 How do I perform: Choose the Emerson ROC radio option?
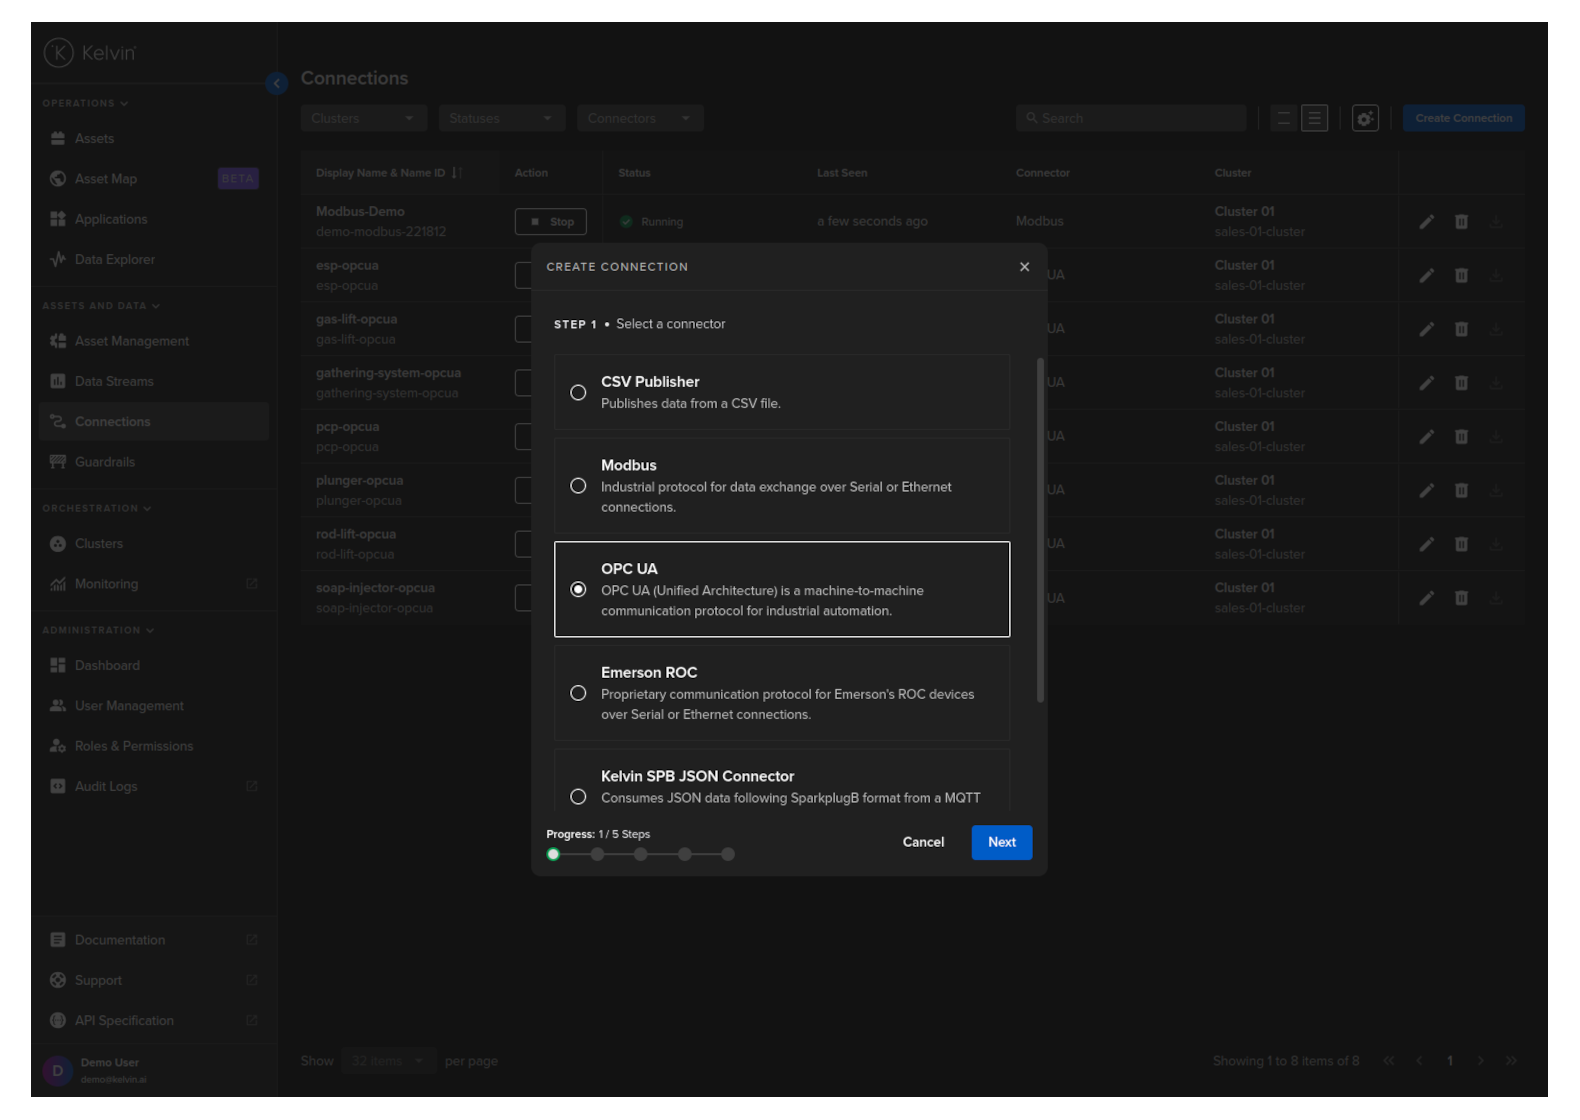(578, 693)
